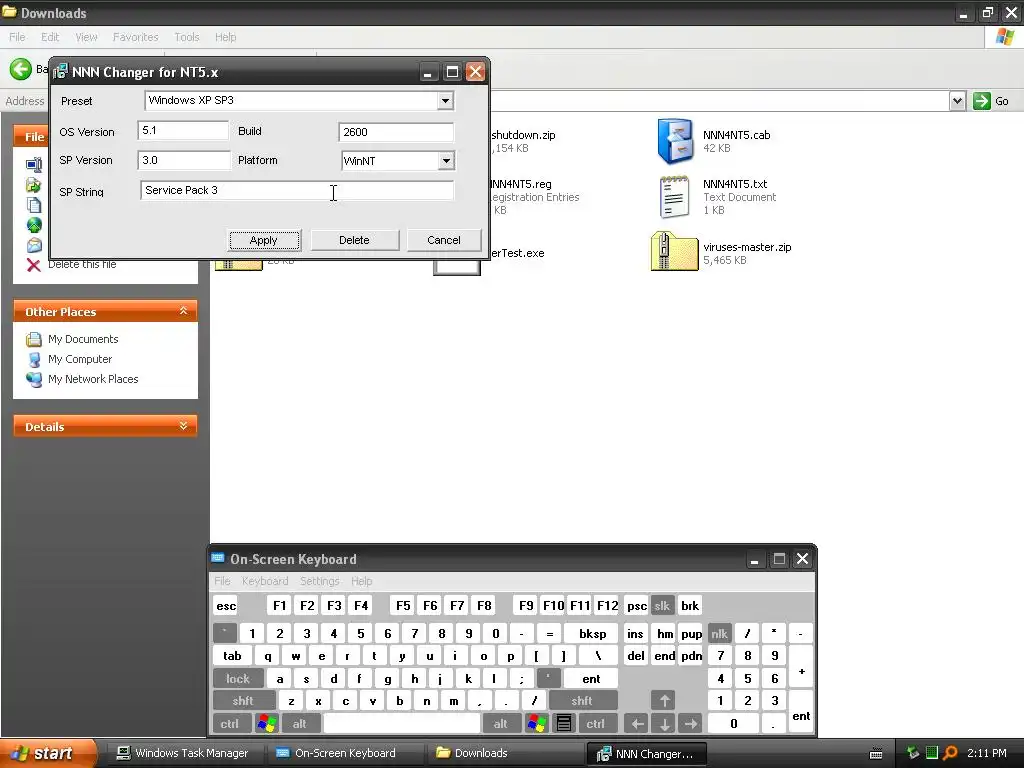Image resolution: width=1024 pixels, height=768 pixels.
Task: Open My Network Places link
Action: coord(93,379)
